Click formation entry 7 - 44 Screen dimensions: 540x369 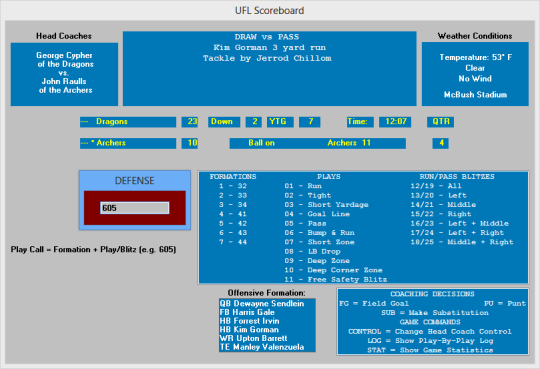click(233, 242)
